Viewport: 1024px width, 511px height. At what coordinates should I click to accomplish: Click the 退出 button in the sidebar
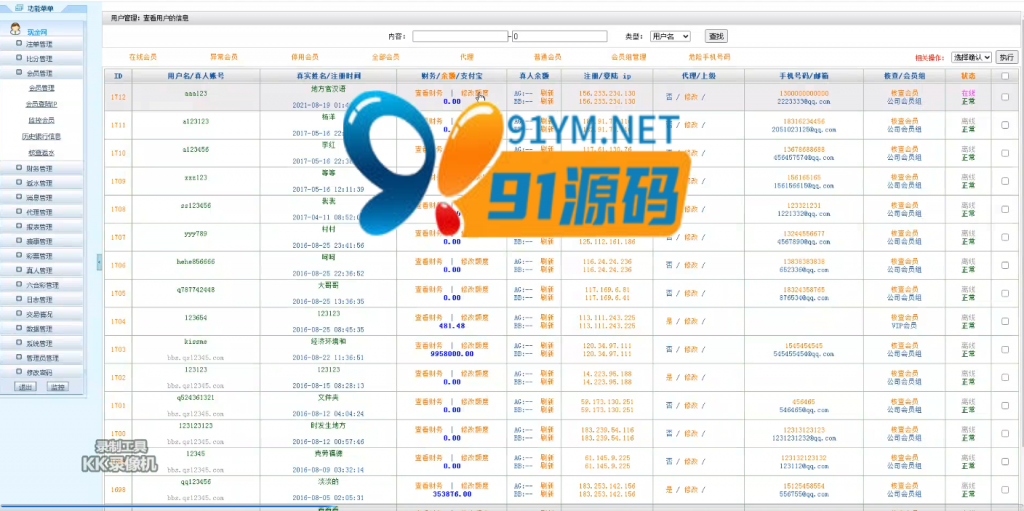[26, 386]
